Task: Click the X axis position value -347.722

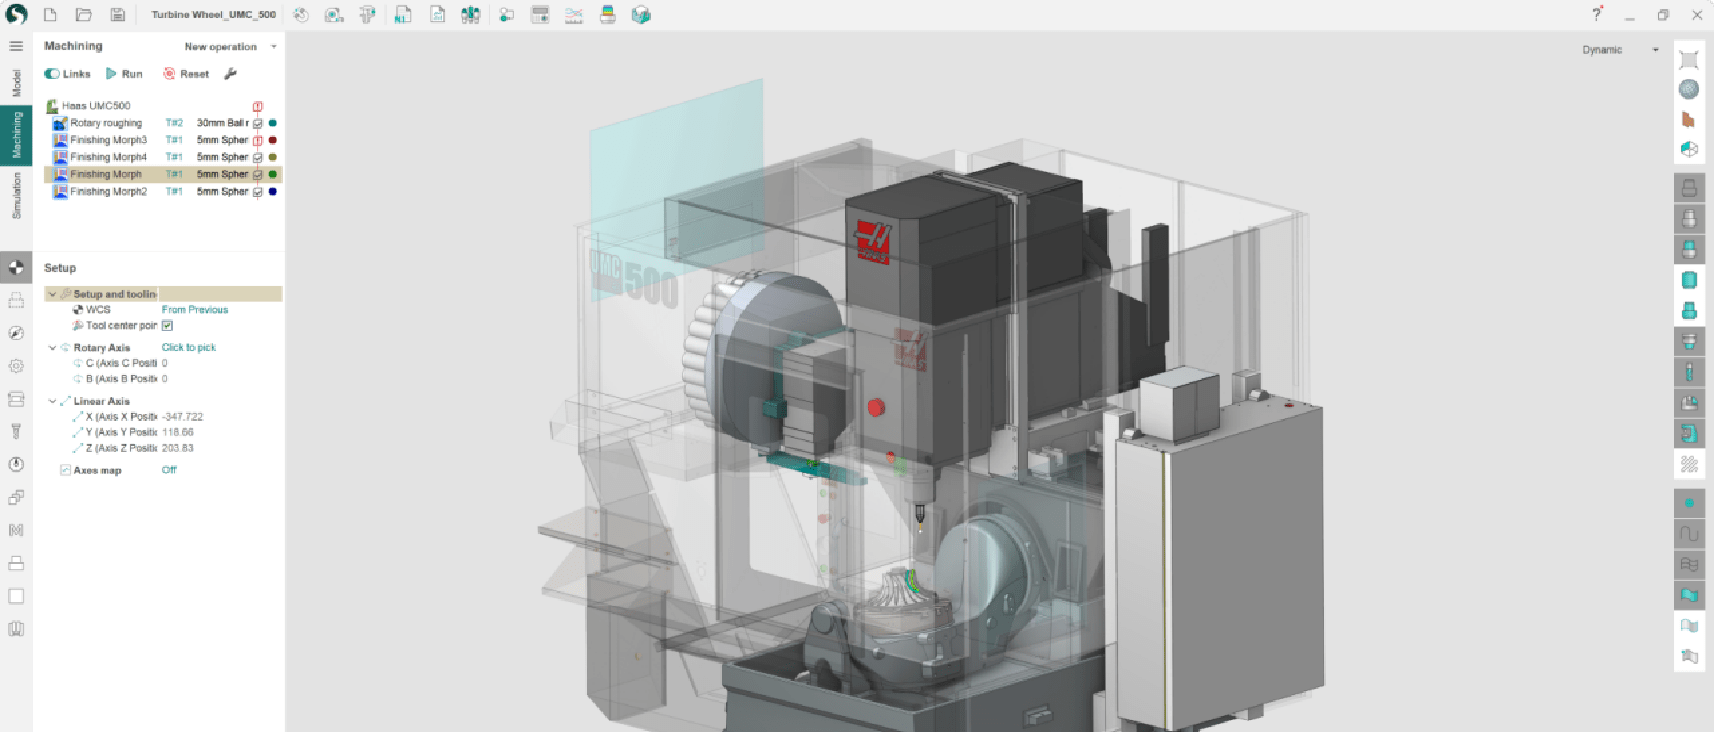Action: coord(182,417)
